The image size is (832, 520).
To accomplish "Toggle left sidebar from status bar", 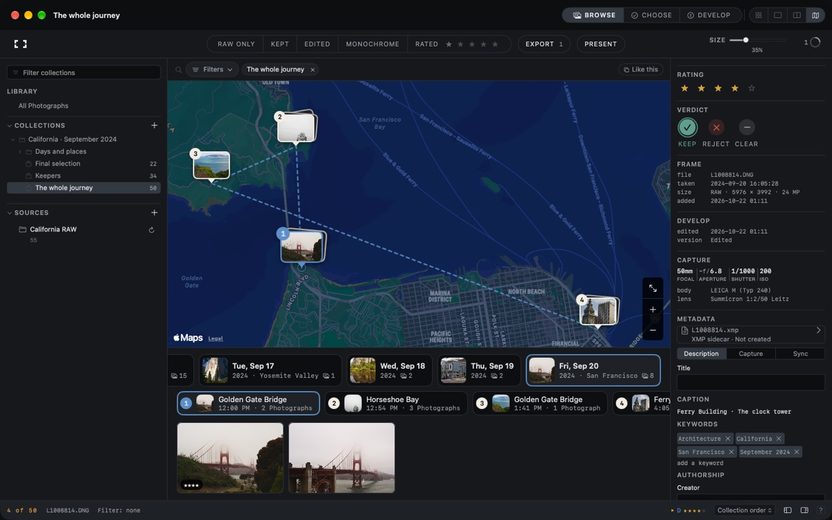I will pyautogui.click(x=787, y=510).
